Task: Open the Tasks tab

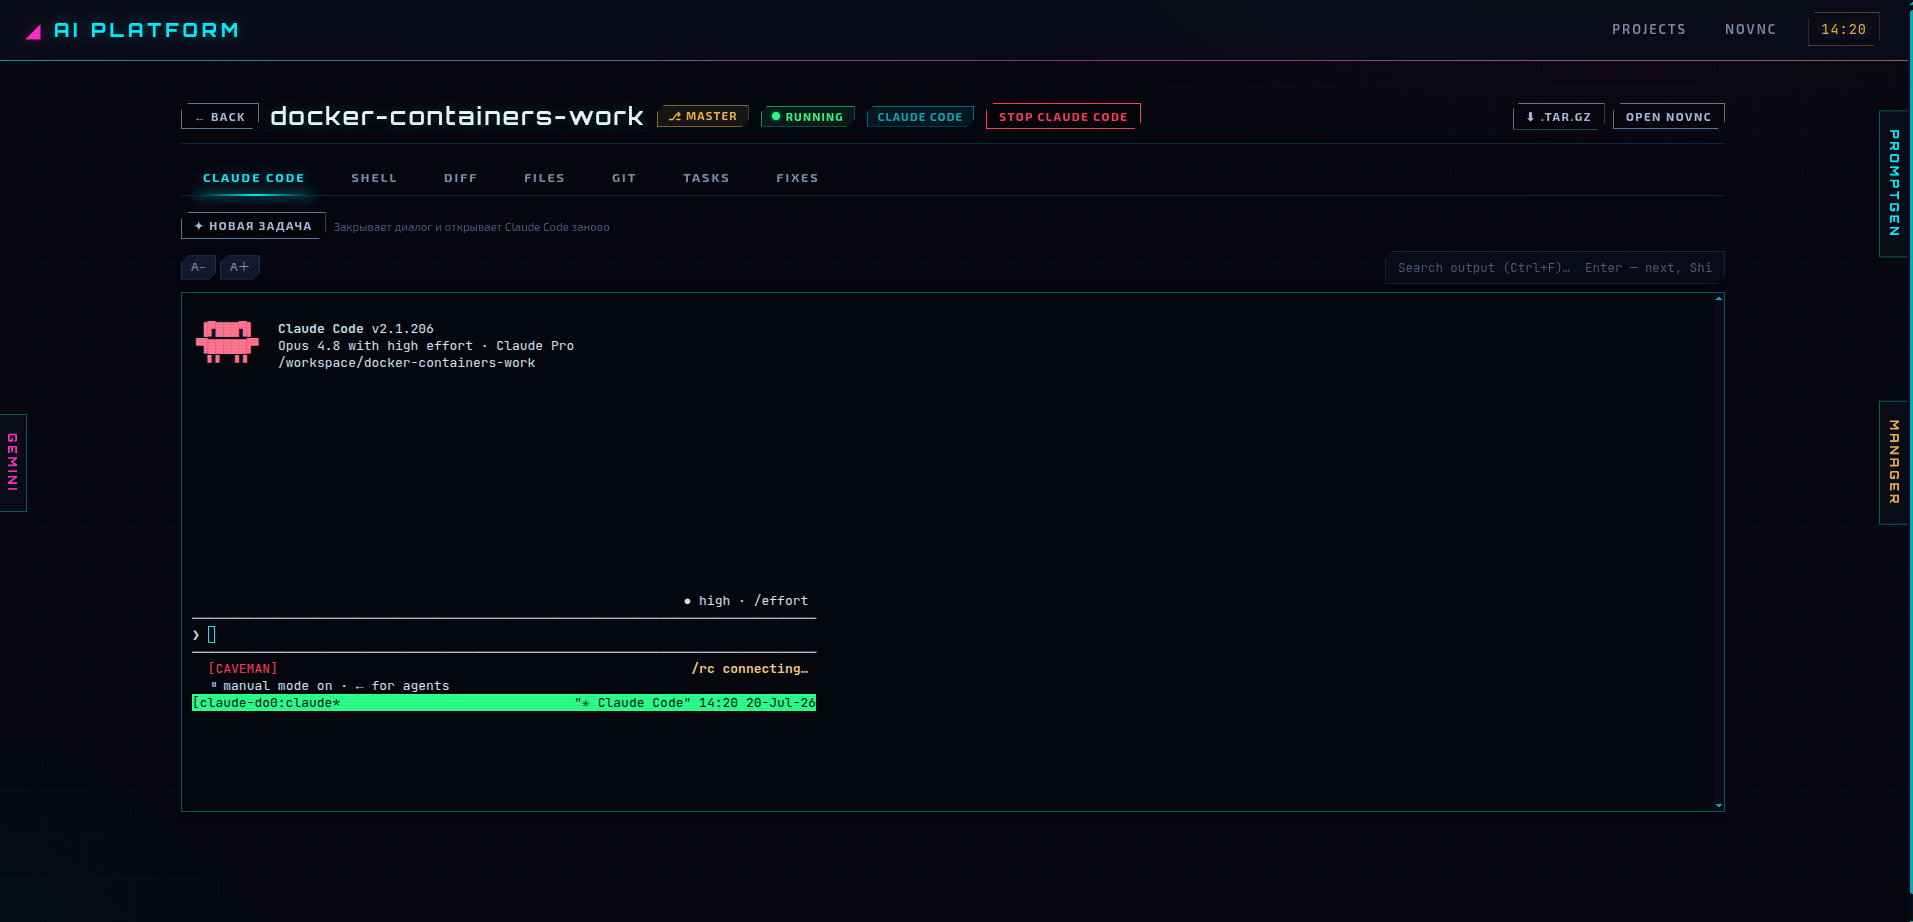Action: (x=706, y=178)
